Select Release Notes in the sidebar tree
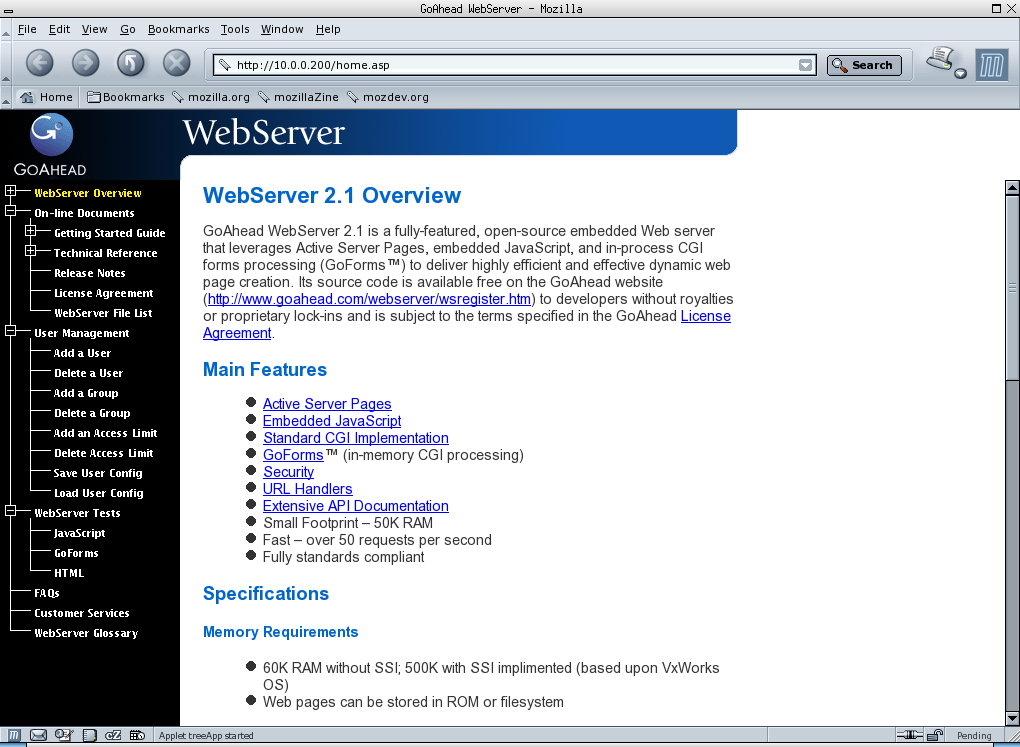Screen dimensions: 1020x747 tap(90, 273)
